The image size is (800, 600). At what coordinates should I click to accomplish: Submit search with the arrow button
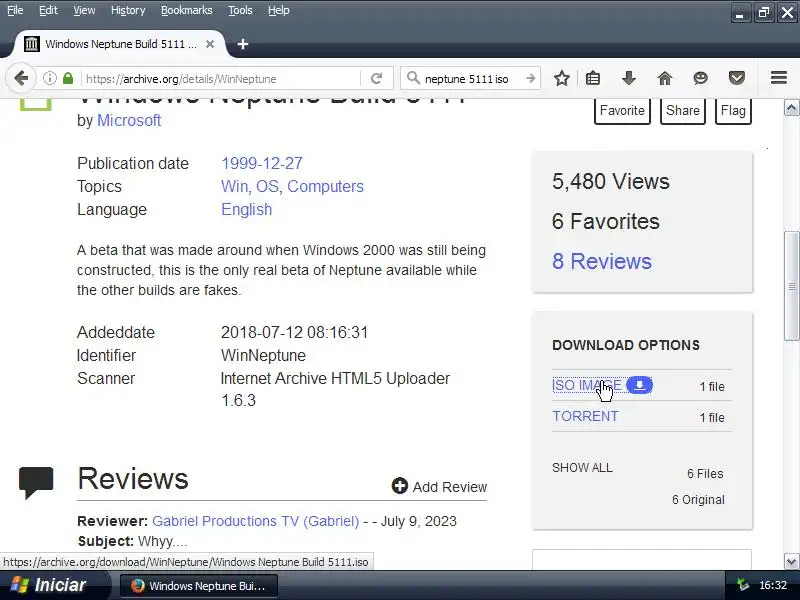tap(531, 79)
